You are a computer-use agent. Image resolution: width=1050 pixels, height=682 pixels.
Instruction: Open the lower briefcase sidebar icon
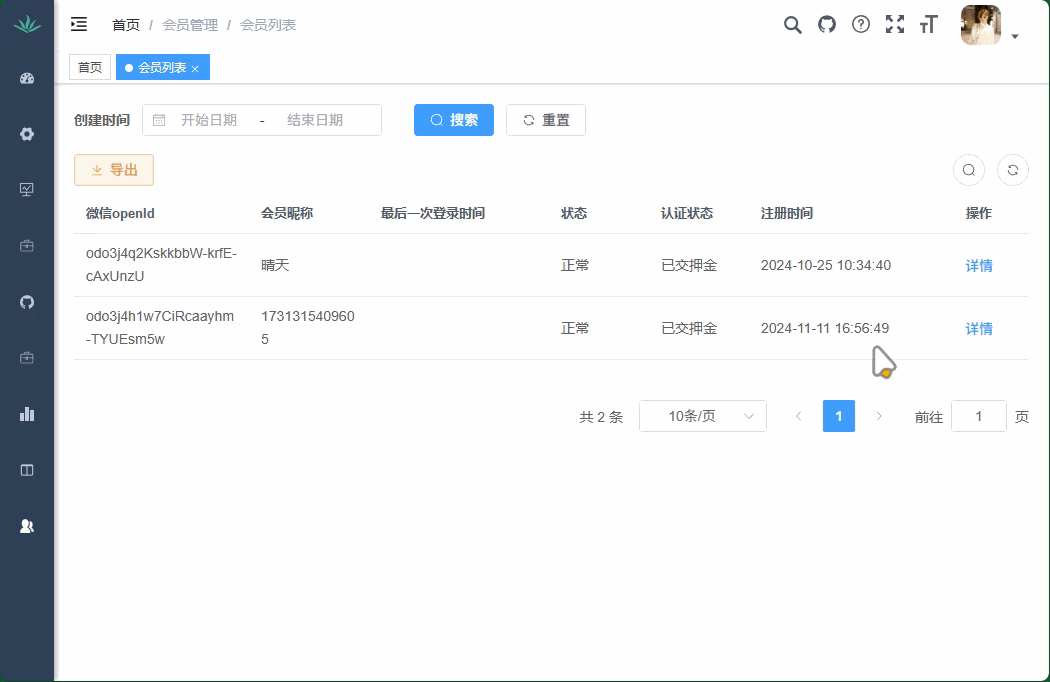pos(27,358)
